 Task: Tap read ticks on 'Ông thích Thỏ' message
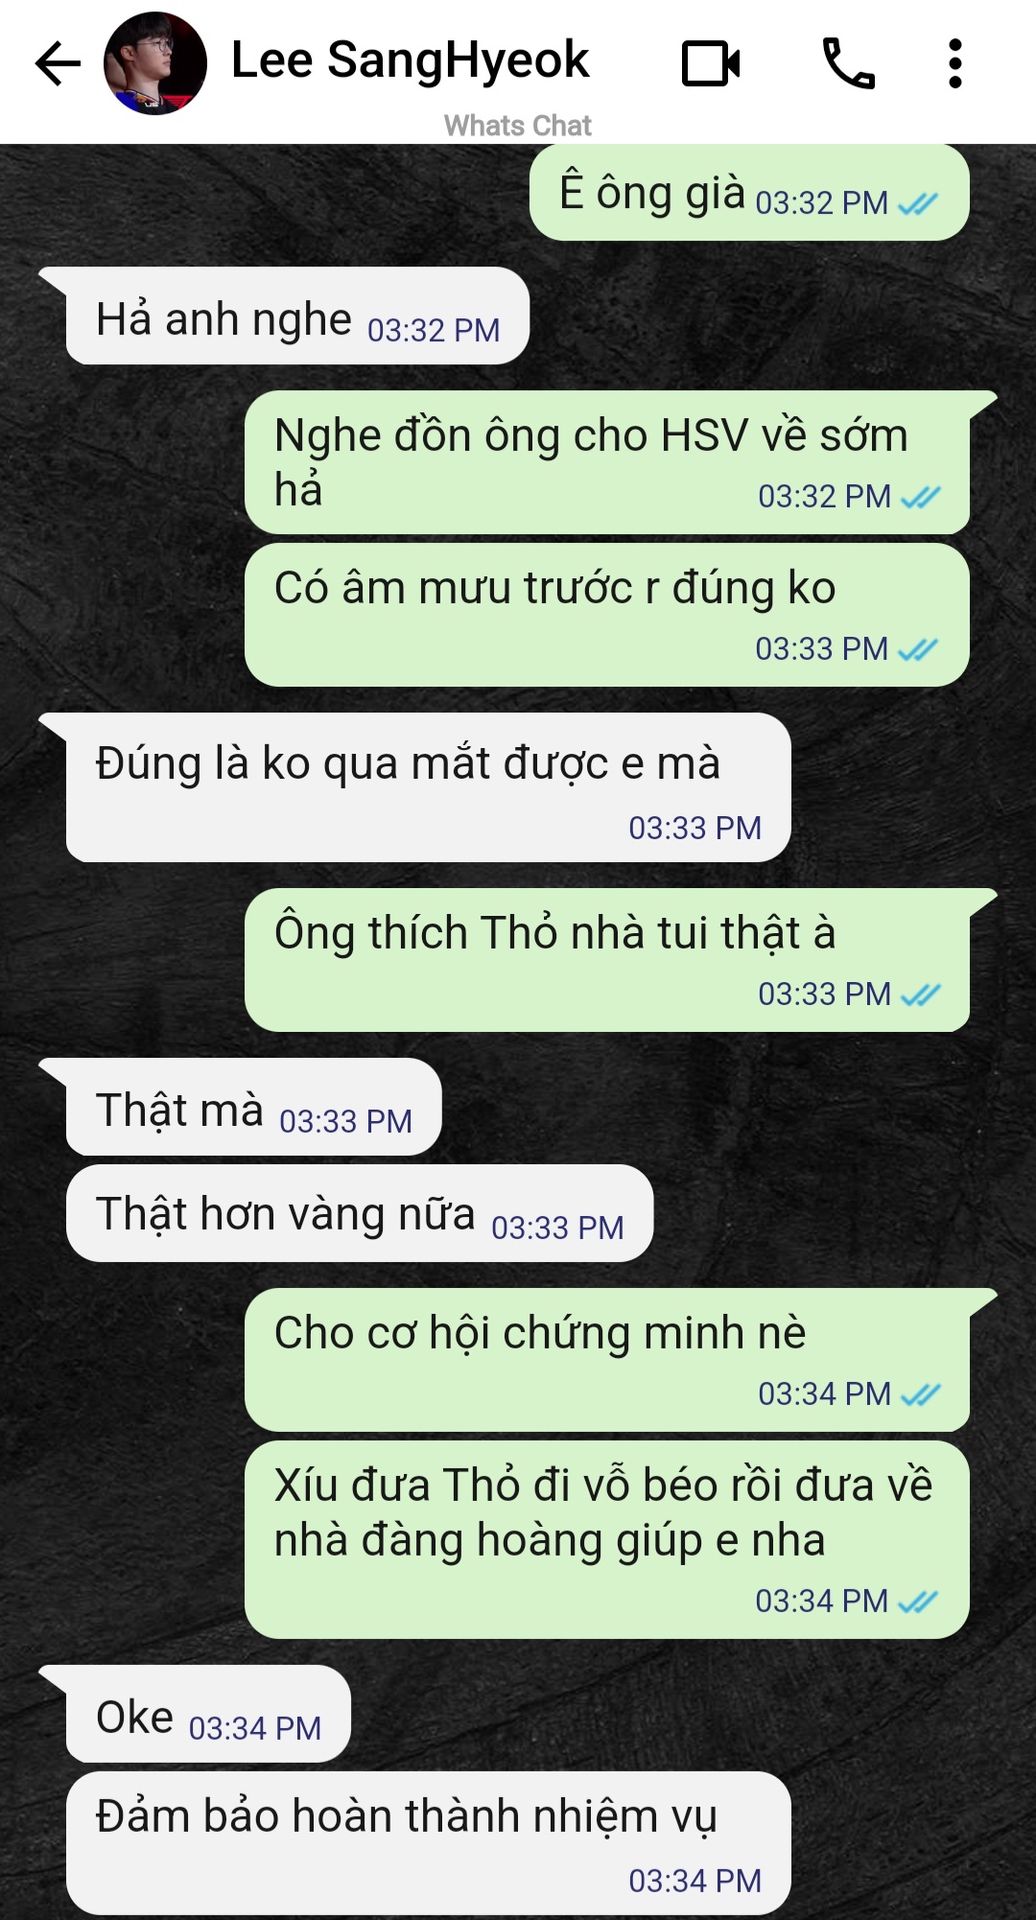(x=920, y=995)
